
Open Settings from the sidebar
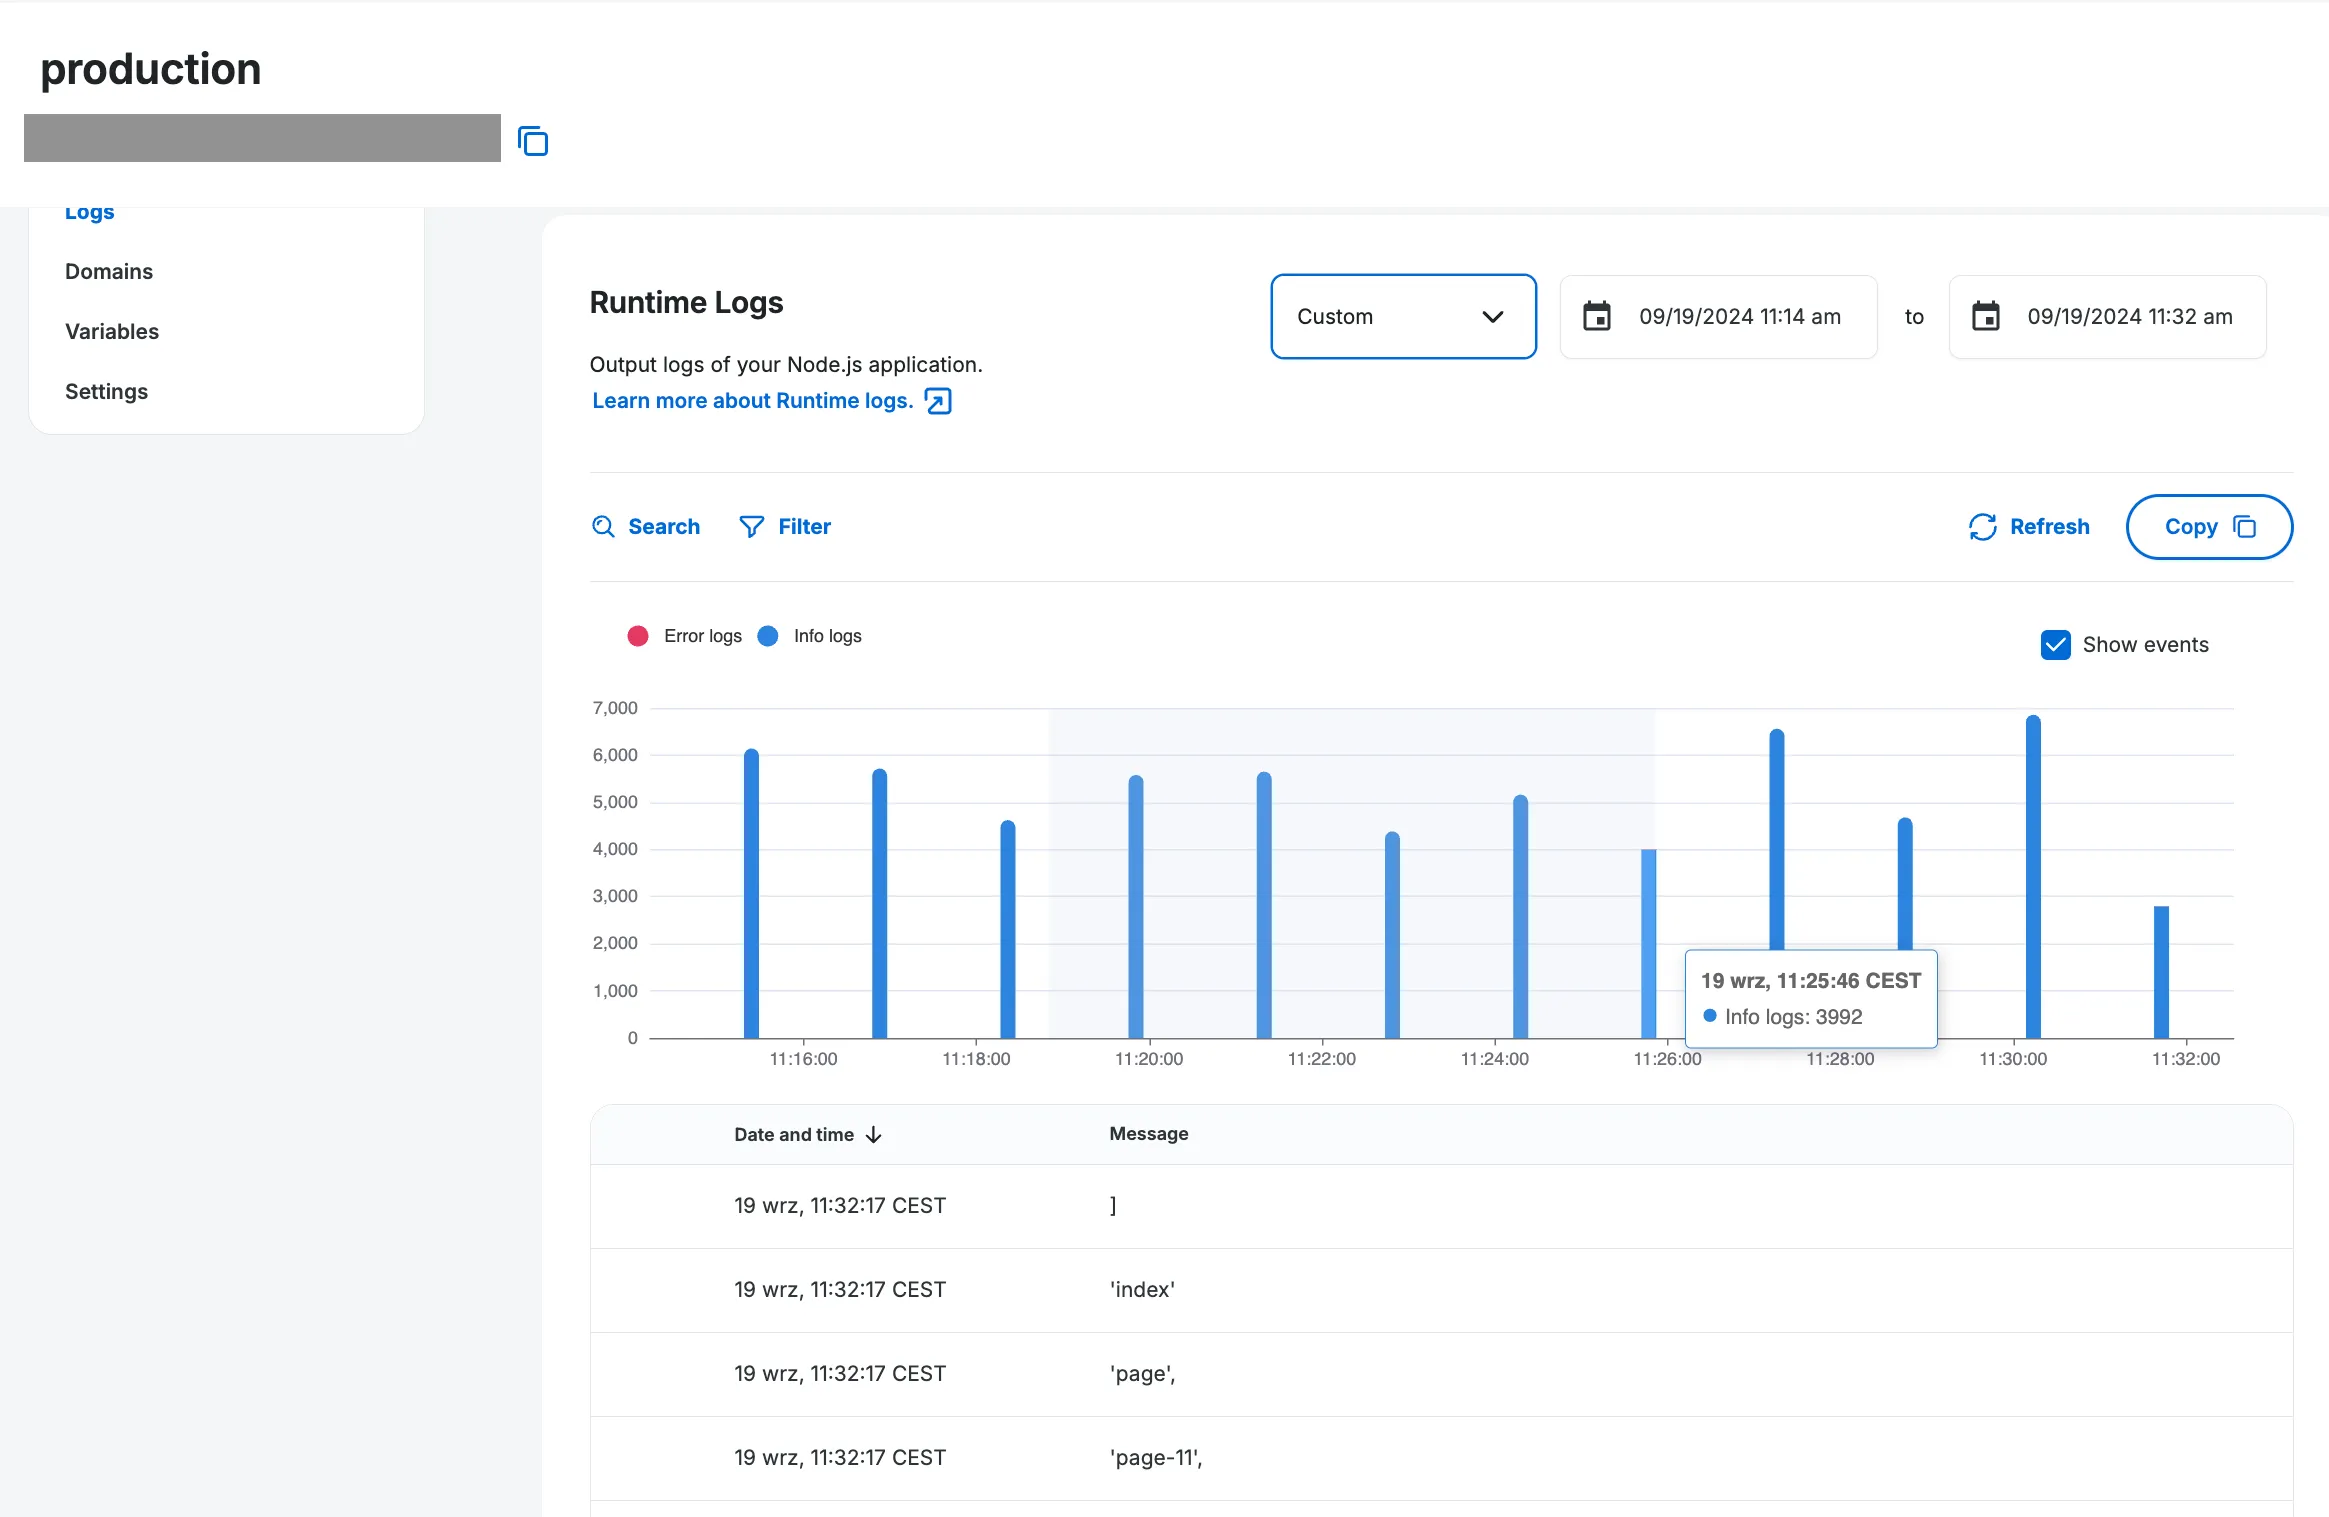point(107,390)
